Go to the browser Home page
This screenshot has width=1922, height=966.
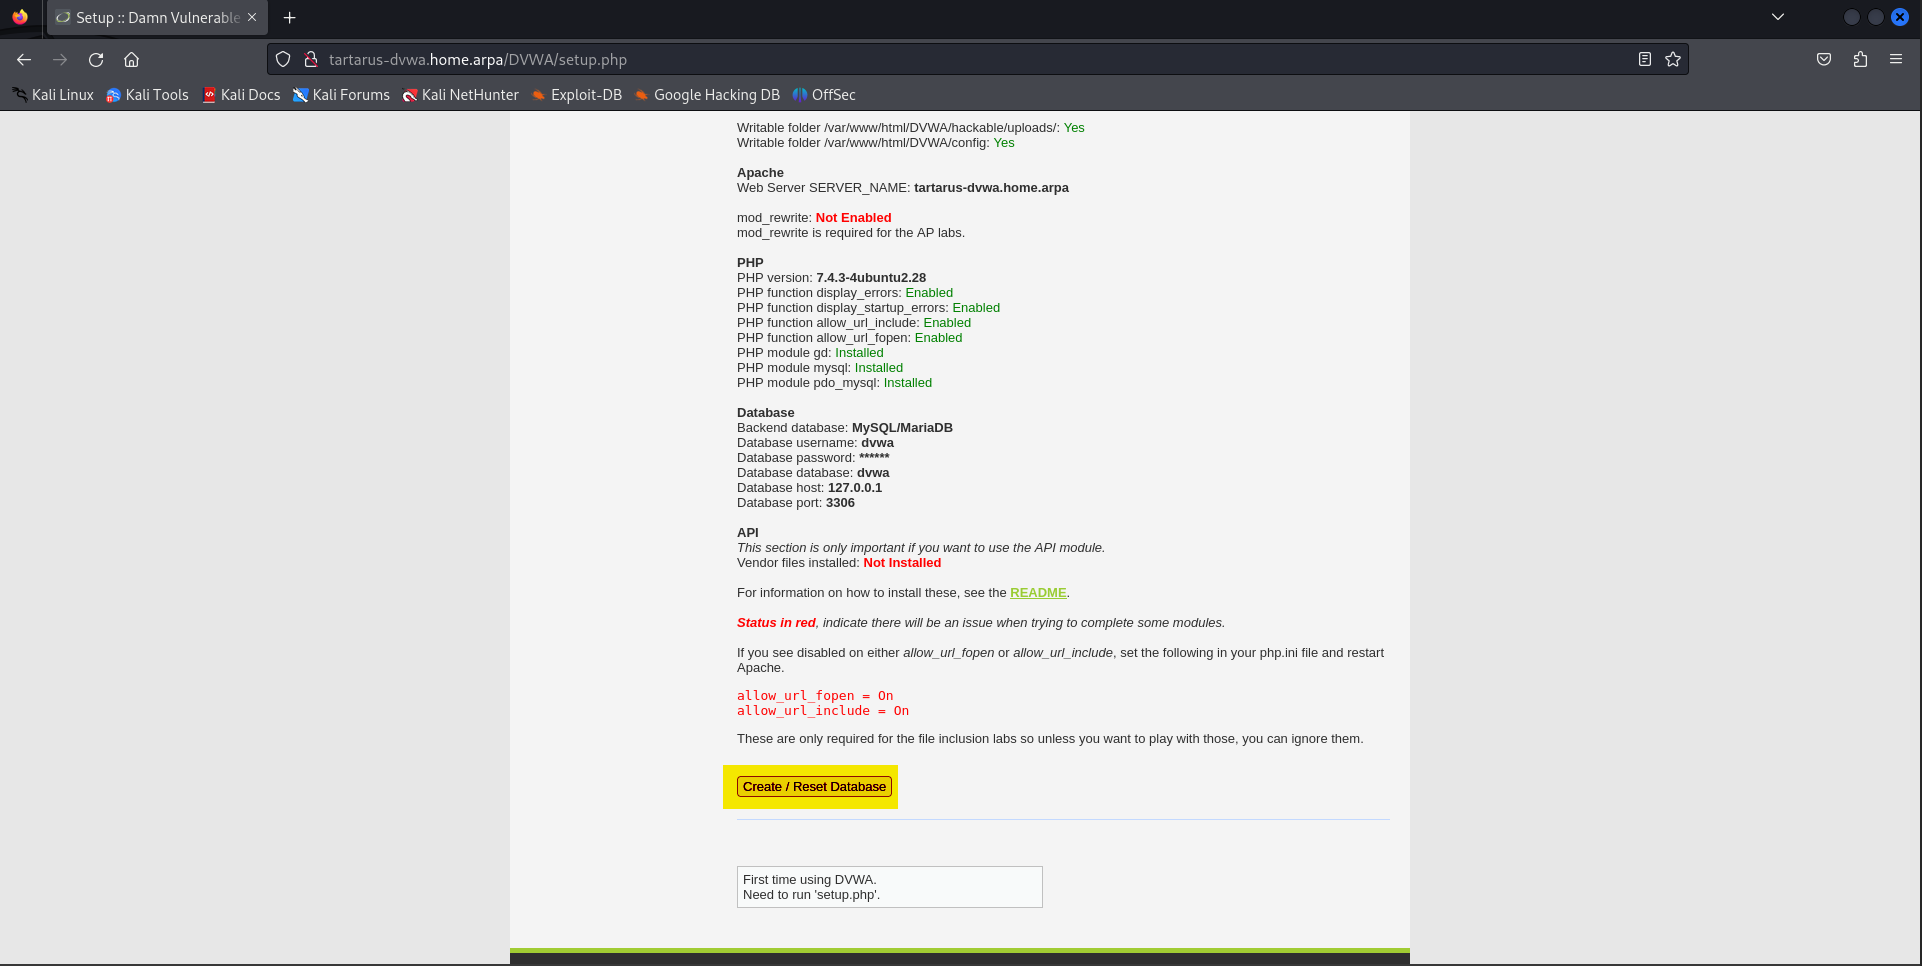pos(131,60)
